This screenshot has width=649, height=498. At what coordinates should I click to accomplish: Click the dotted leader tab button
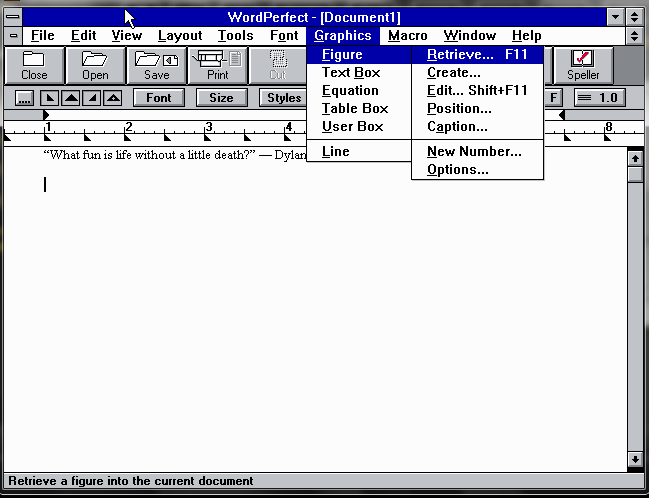24,98
